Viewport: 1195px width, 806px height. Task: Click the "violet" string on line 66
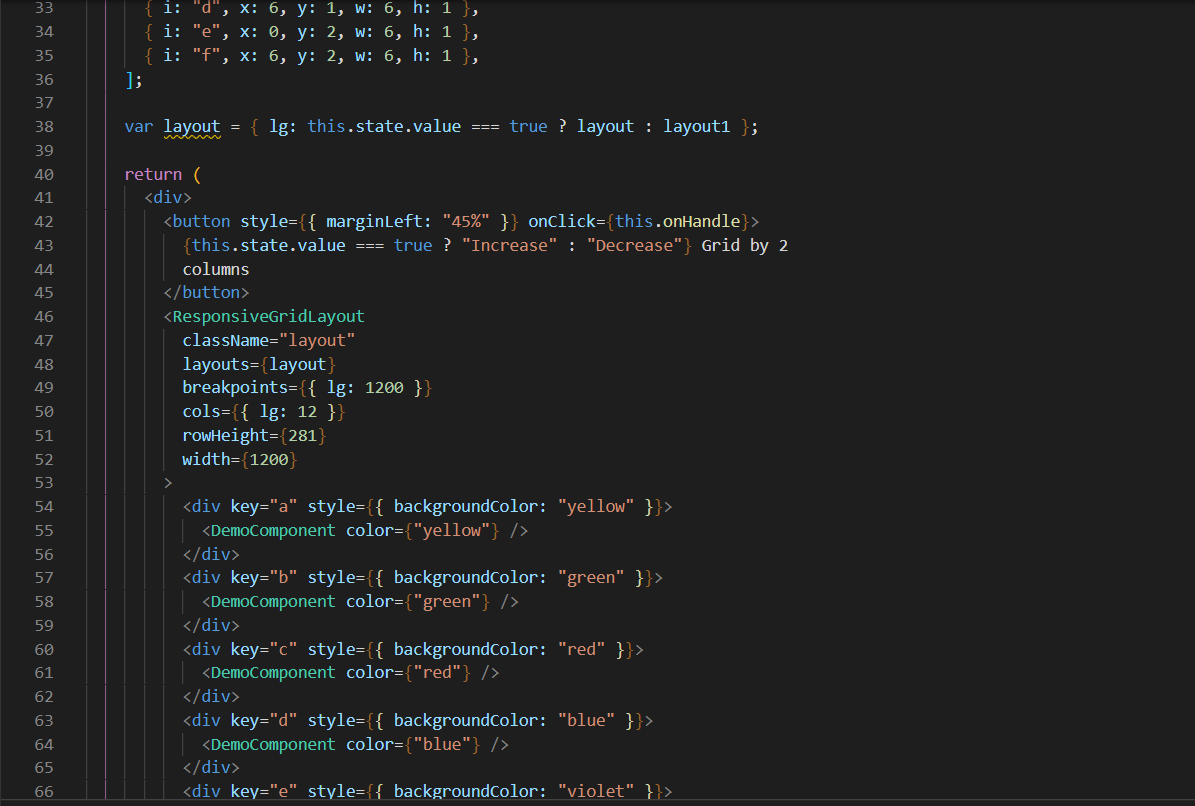pos(597,791)
